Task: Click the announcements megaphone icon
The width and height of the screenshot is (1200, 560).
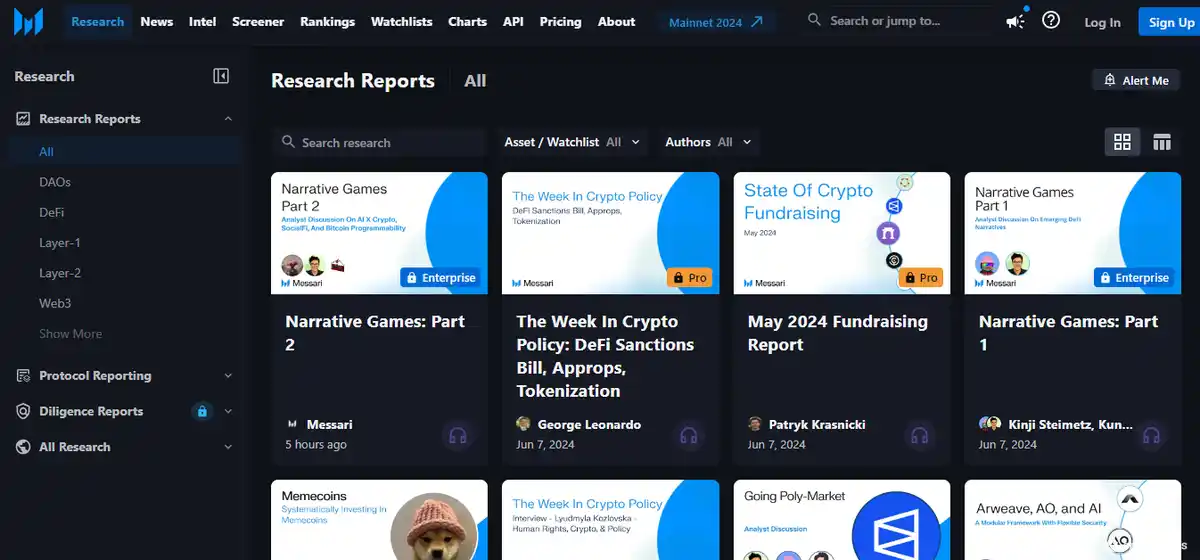Action: 1015,21
